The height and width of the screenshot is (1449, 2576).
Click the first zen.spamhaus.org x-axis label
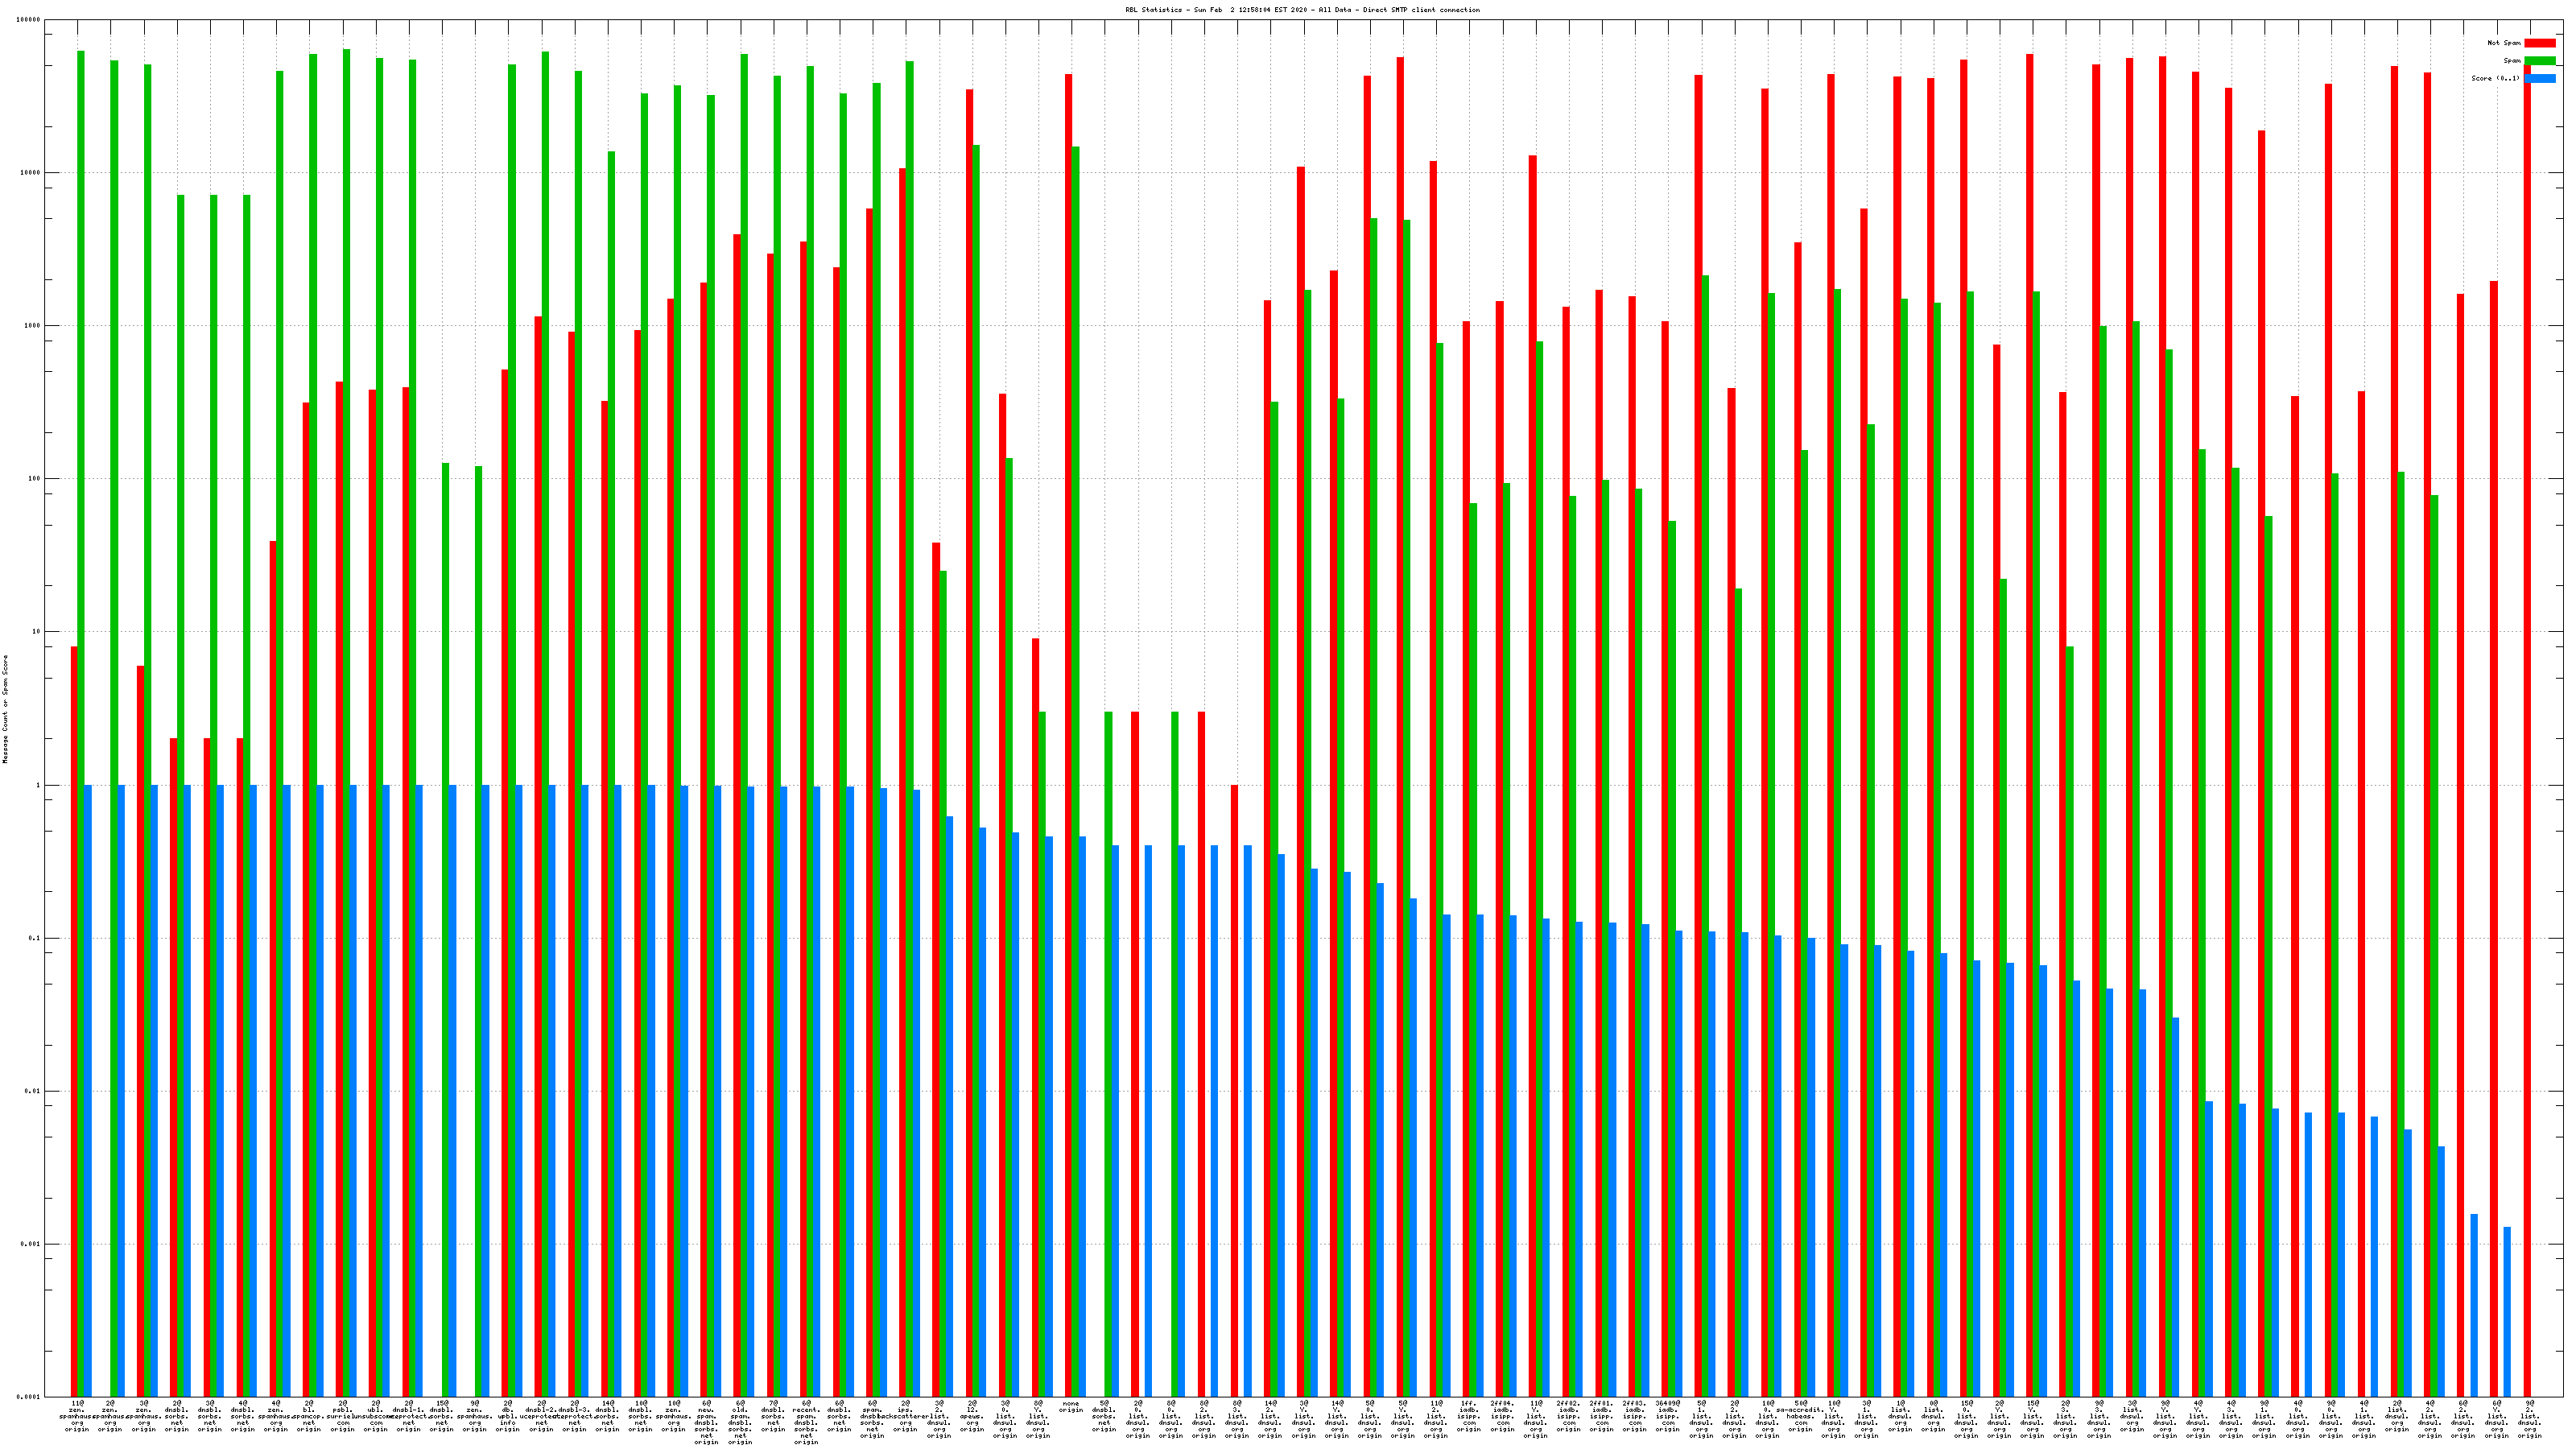77,1416
